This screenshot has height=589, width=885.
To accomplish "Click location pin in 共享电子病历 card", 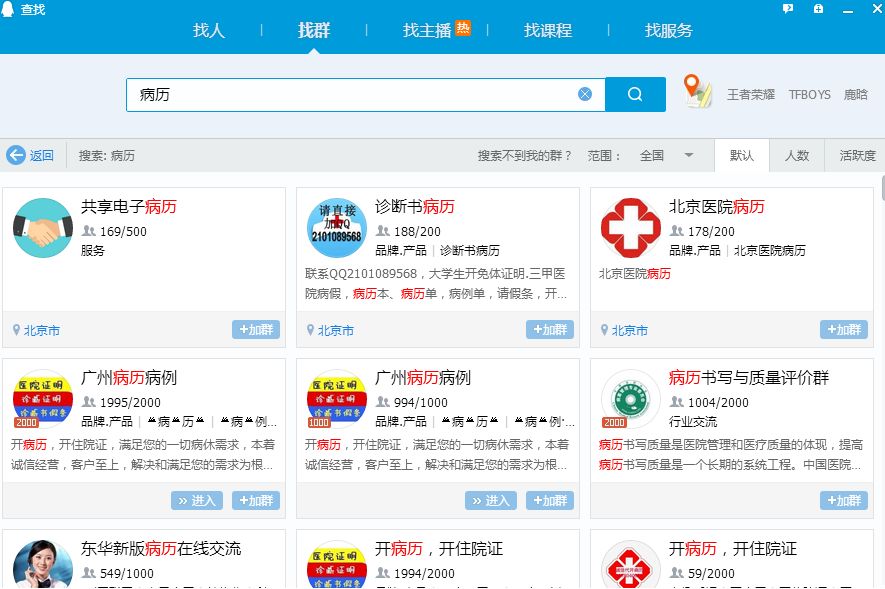I will (16, 330).
